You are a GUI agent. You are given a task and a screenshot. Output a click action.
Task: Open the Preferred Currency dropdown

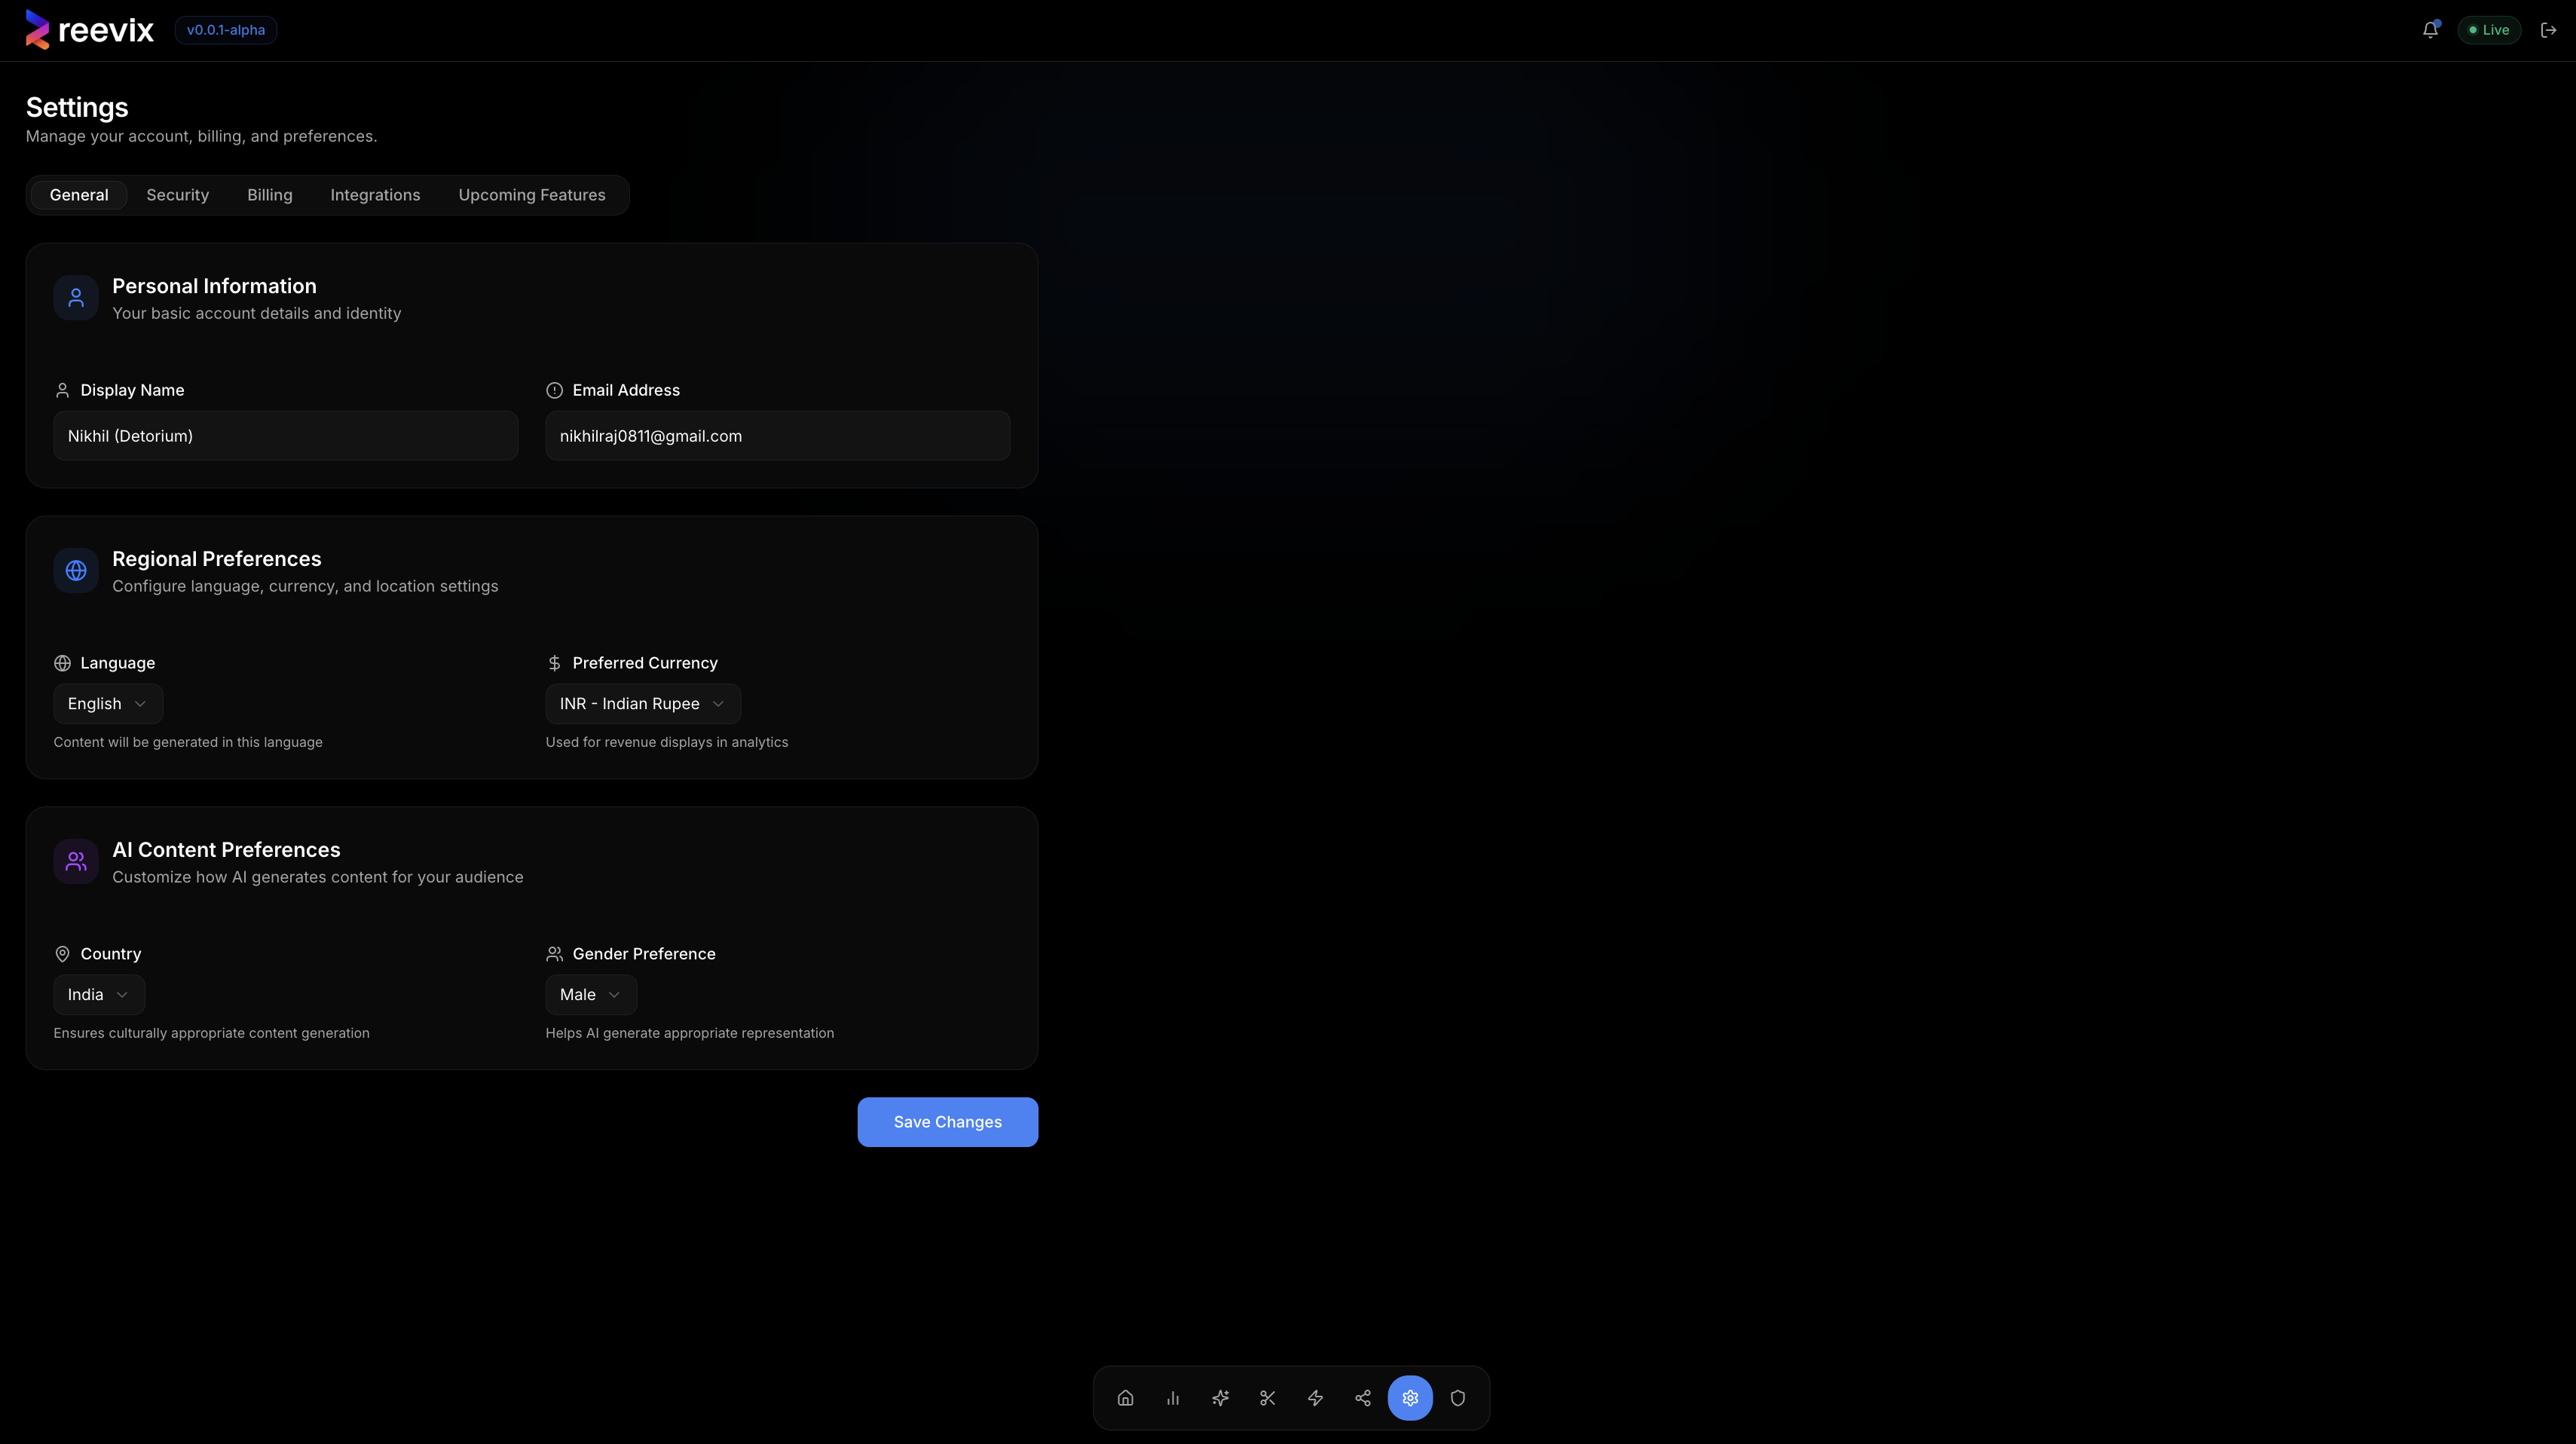tap(641, 703)
